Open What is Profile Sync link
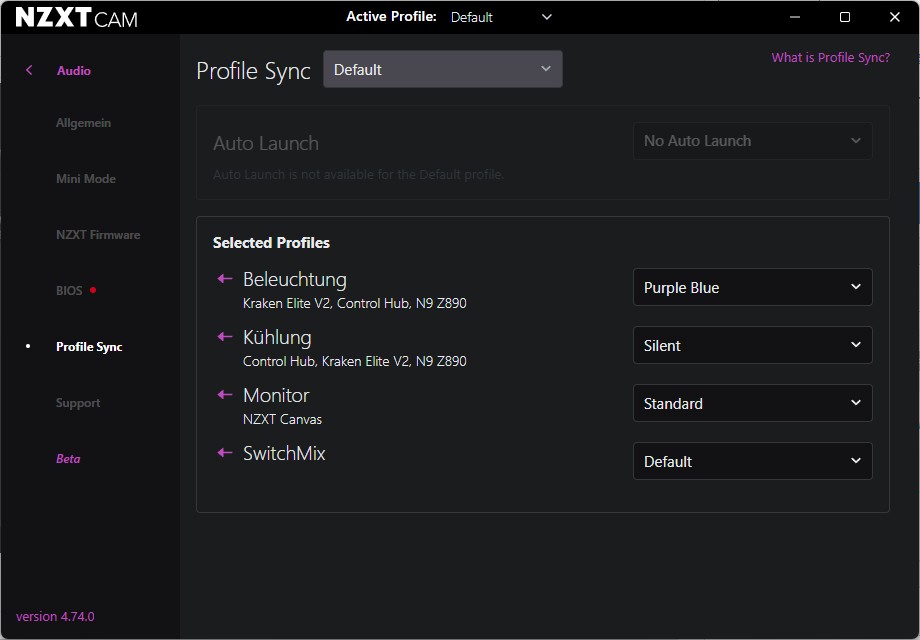The width and height of the screenshot is (920, 640). (830, 58)
